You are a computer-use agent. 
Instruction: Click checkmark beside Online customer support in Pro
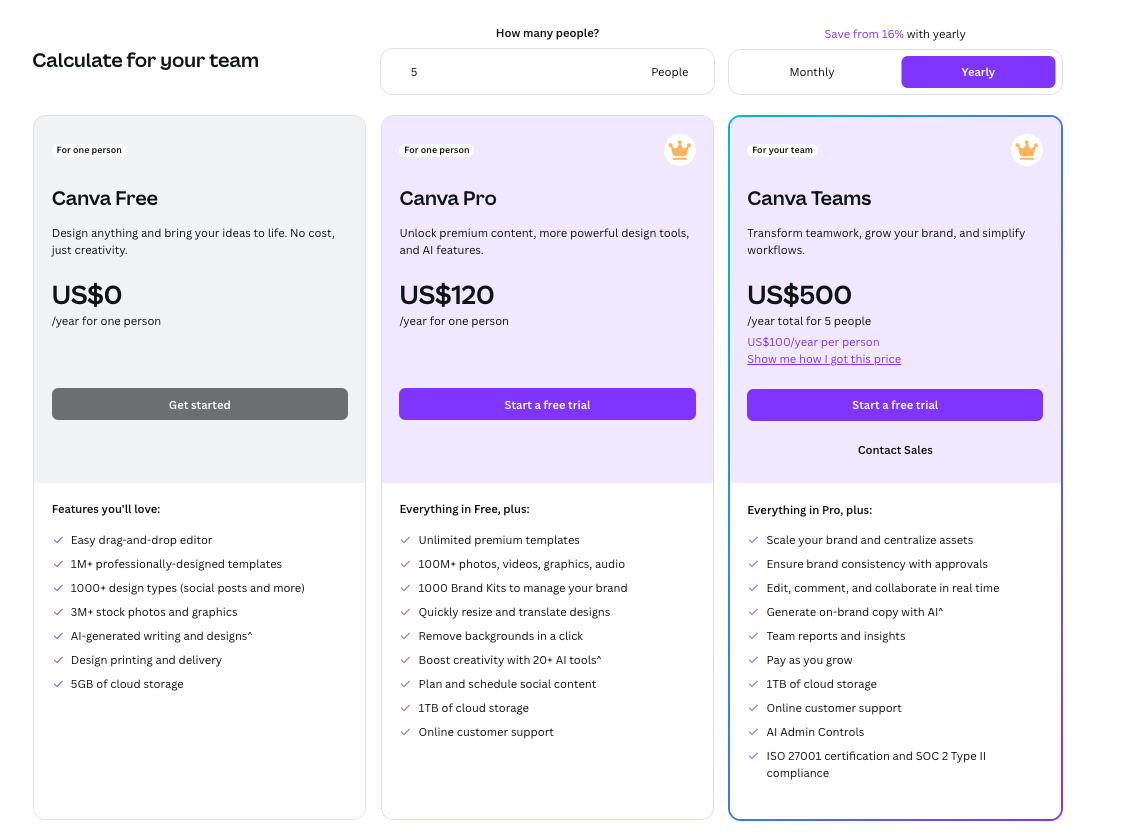[x=406, y=732]
